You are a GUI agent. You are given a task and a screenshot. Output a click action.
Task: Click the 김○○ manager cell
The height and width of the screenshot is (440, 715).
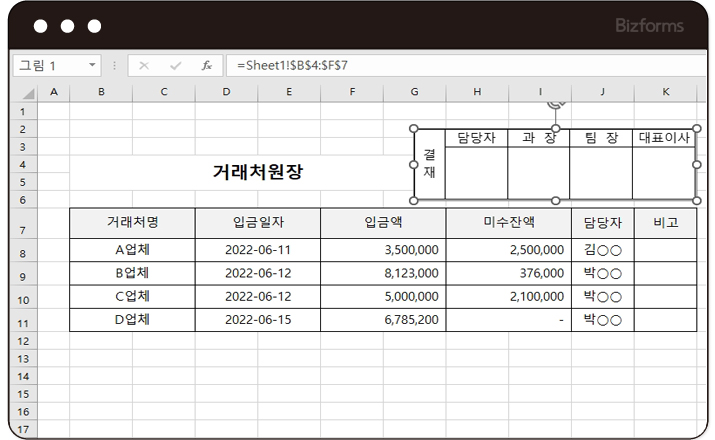tap(603, 250)
